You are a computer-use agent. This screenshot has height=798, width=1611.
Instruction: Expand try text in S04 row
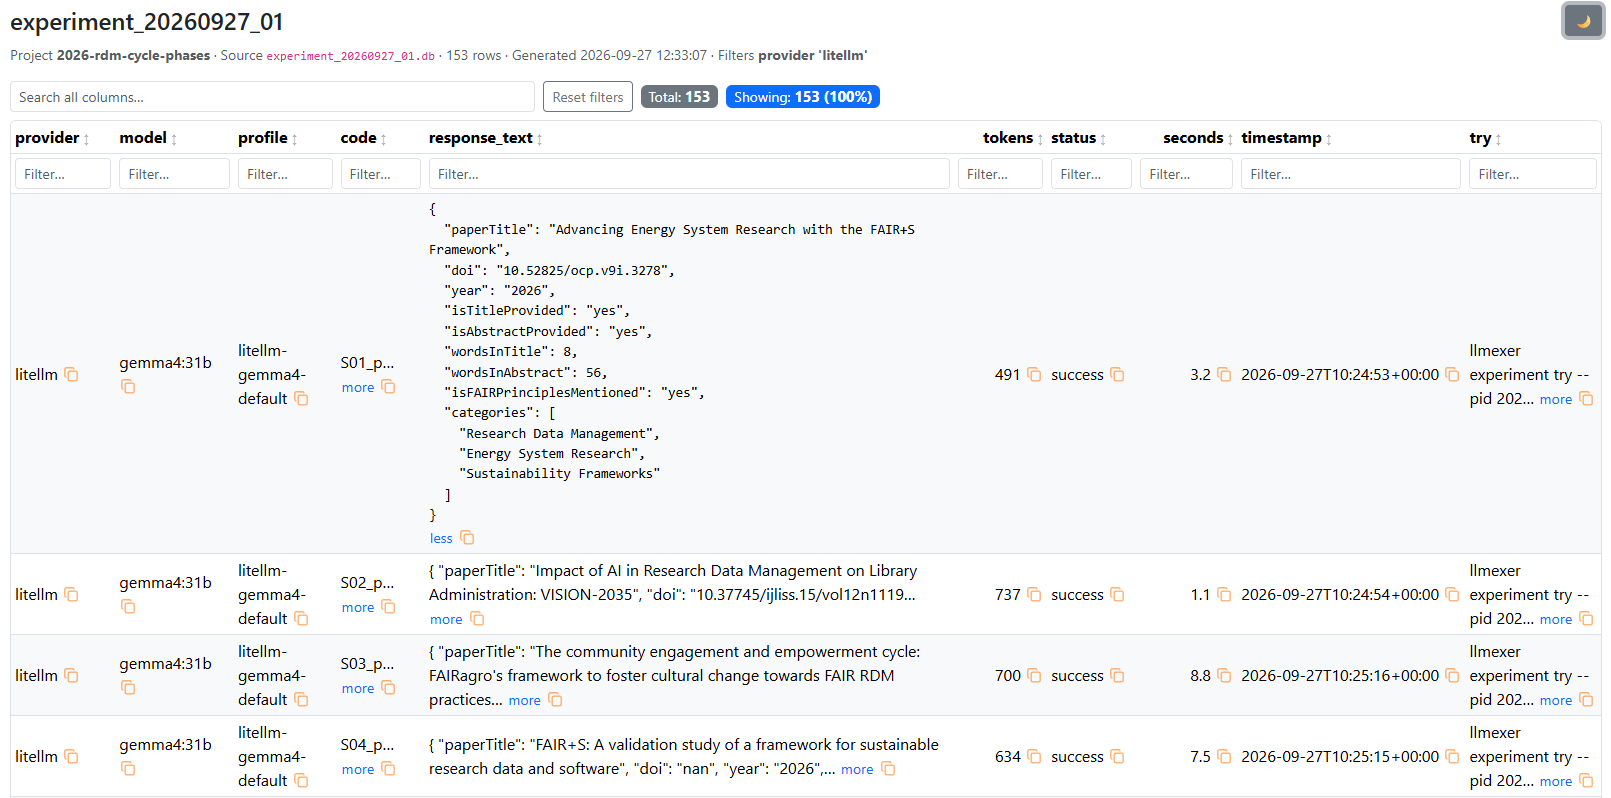coord(1555,781)
